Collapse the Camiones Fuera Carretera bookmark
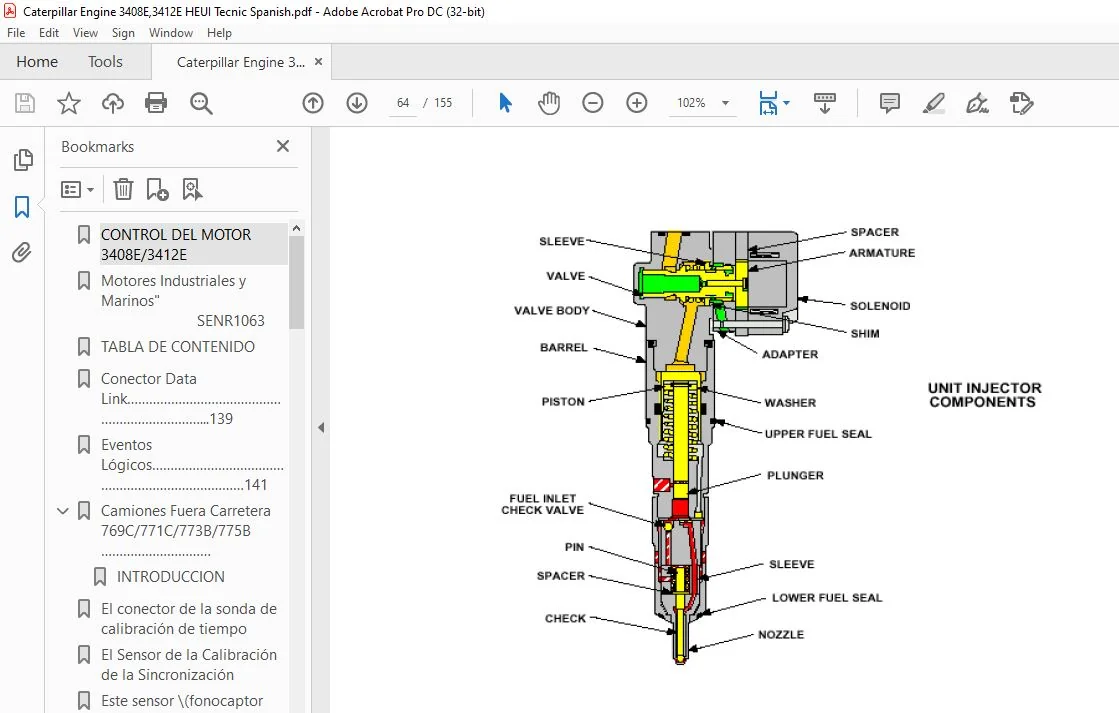 click(63, 511)
